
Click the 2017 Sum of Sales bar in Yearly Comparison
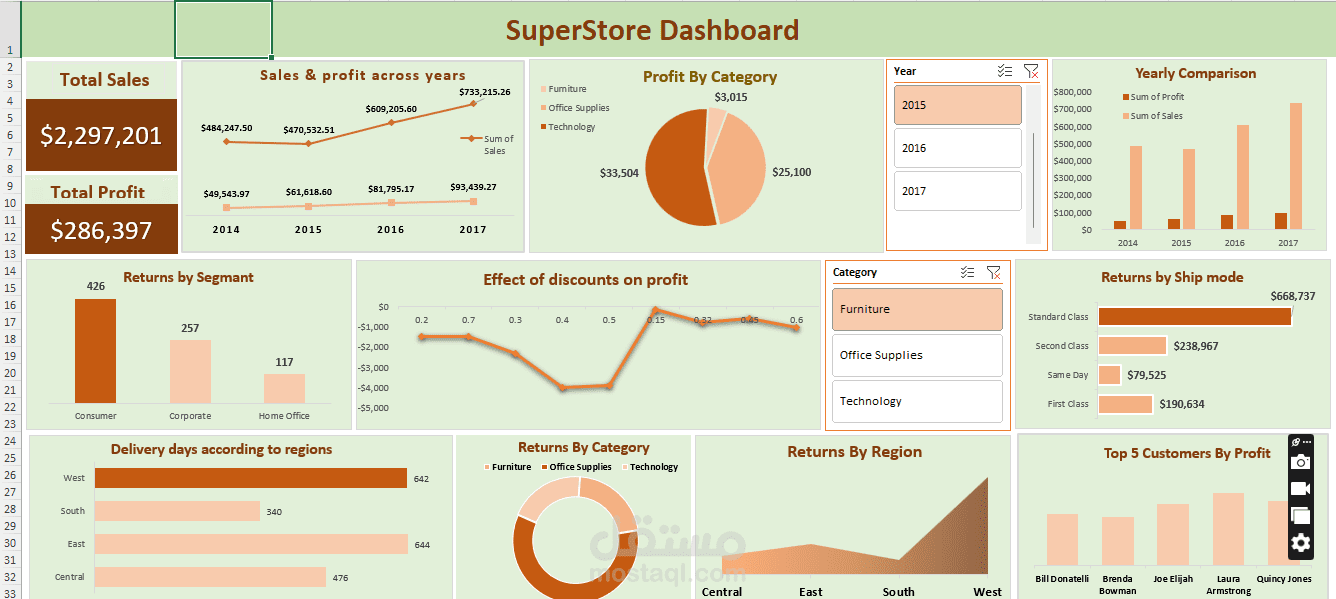(1295, 166)
